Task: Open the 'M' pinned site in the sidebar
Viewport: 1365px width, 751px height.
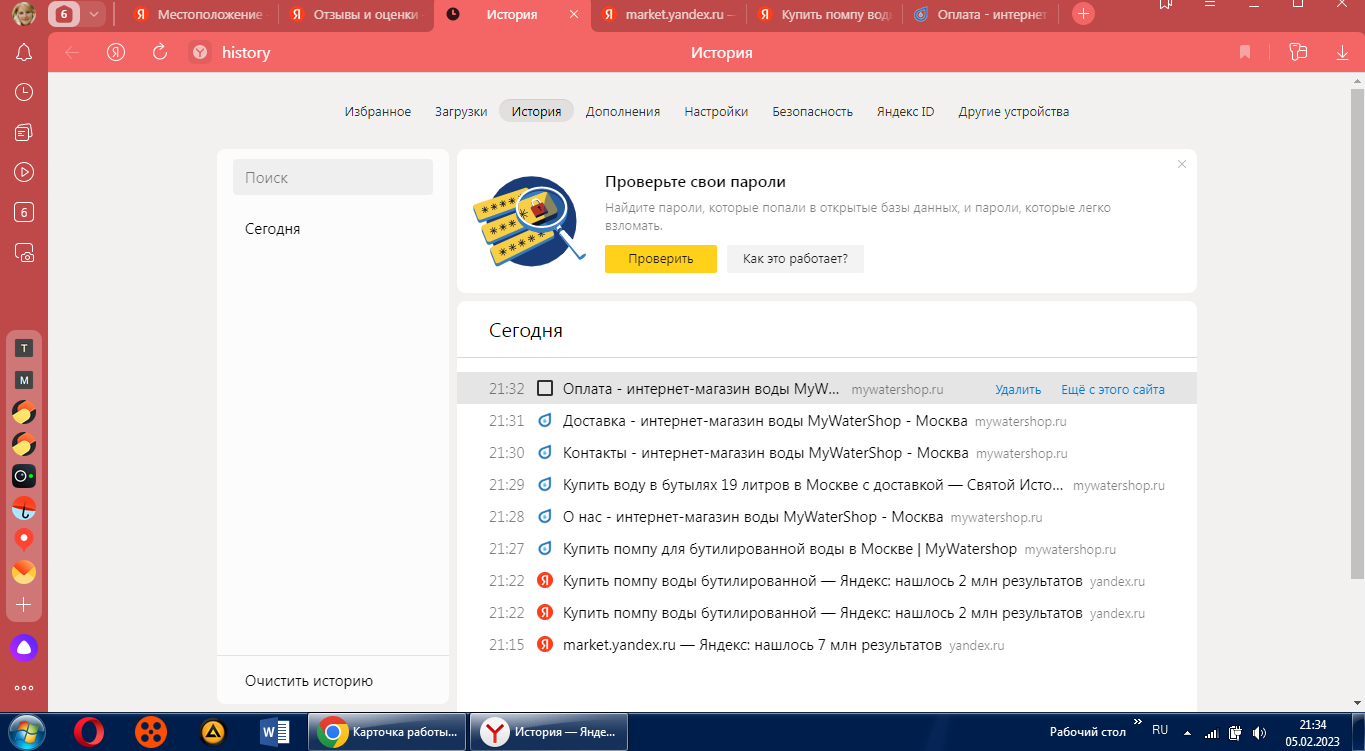Action: pos(24,380)
